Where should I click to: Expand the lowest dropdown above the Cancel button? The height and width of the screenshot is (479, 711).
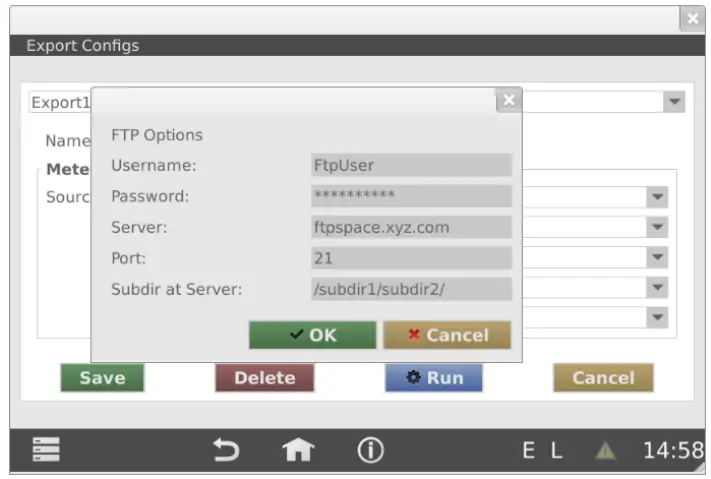[657, 317]
